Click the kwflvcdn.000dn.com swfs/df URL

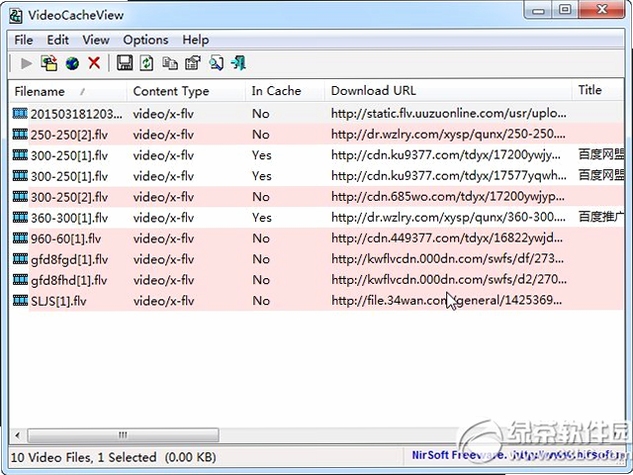coord(447,259)
